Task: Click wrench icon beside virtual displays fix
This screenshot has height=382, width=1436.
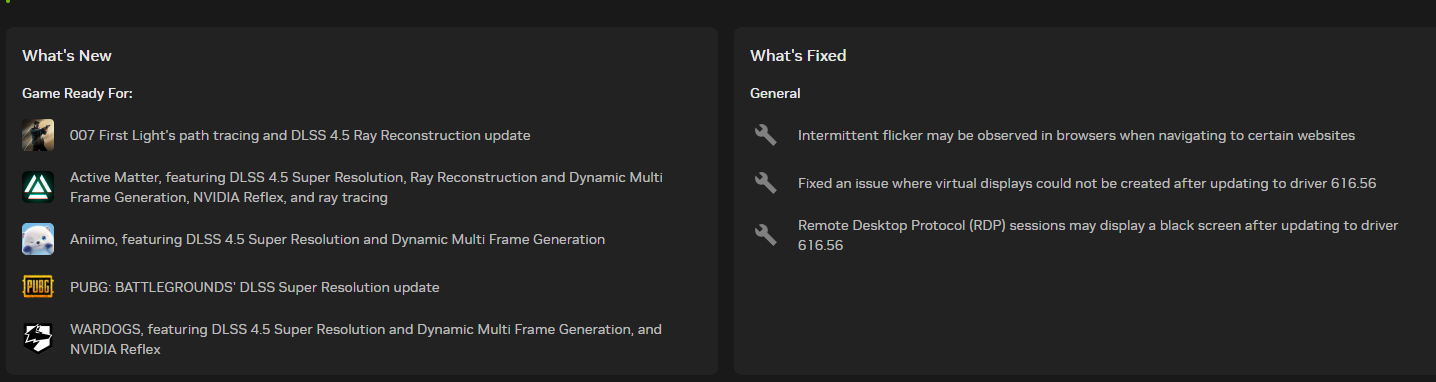Action: pos(765,183)
